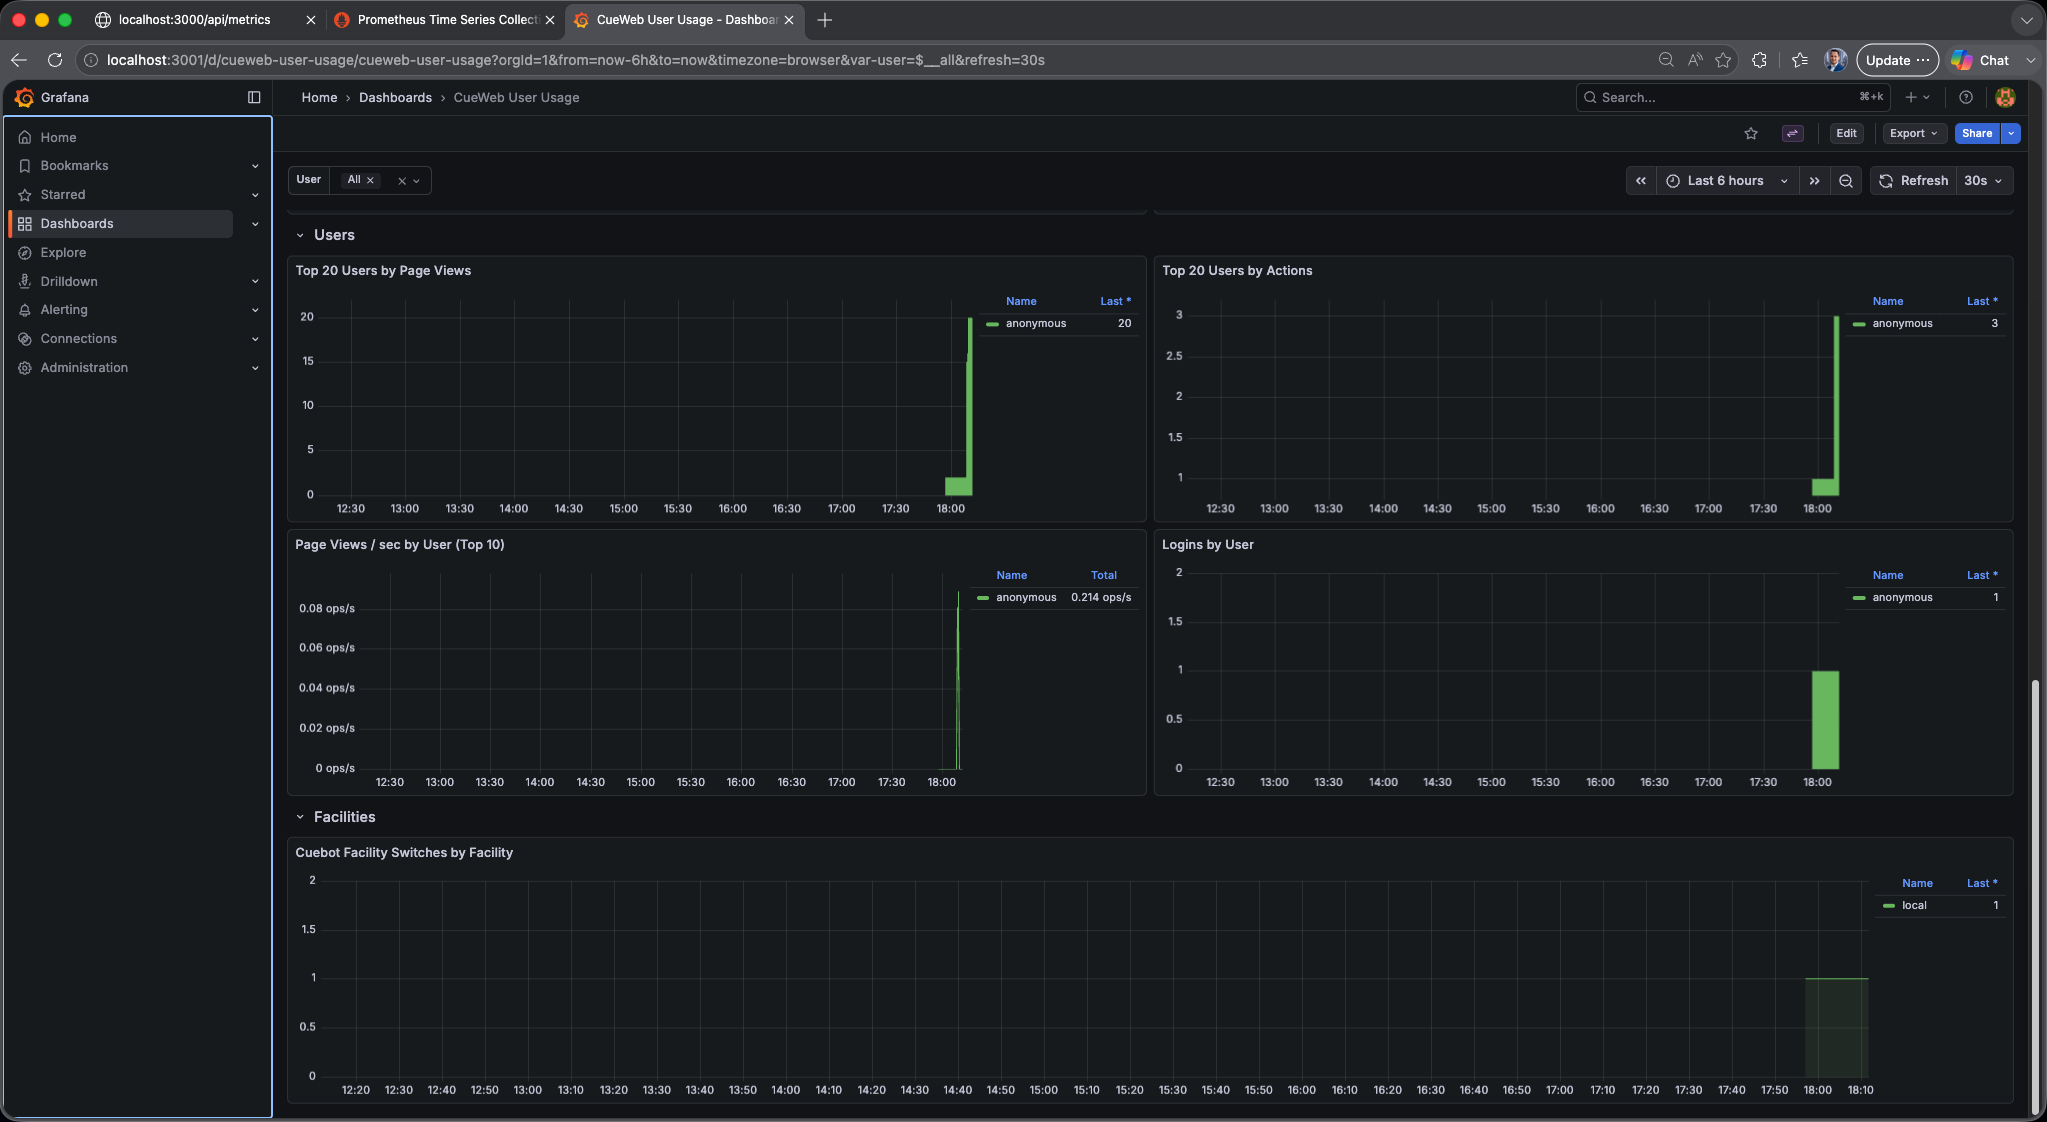Close the CueWeb User Usage tab

tap(789, 20)
